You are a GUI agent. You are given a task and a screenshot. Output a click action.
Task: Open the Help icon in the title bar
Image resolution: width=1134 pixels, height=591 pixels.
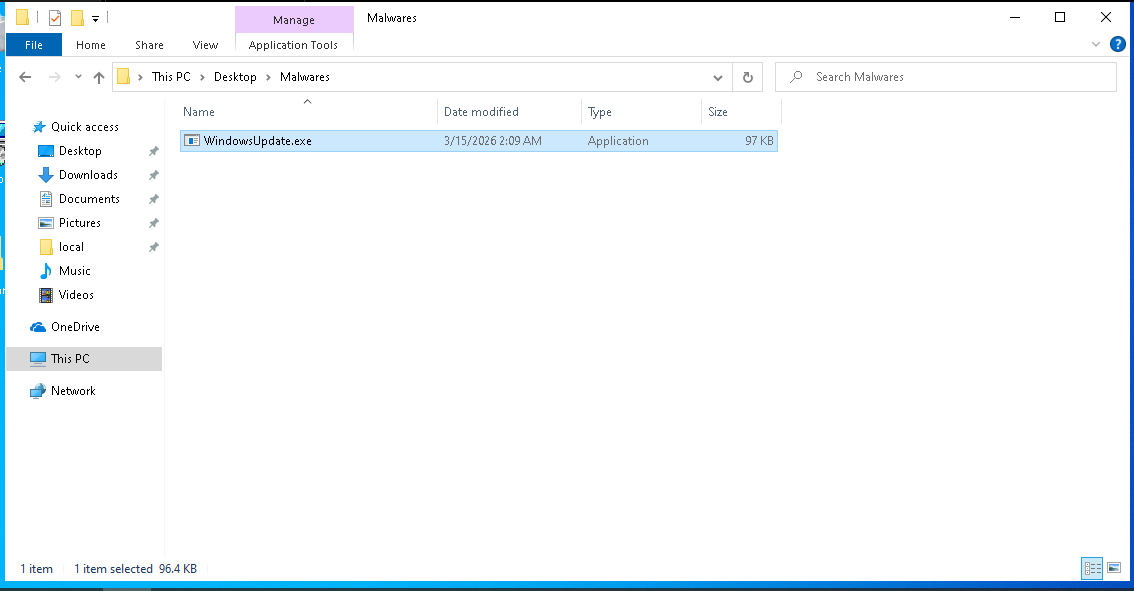(x=1117, y=44)
